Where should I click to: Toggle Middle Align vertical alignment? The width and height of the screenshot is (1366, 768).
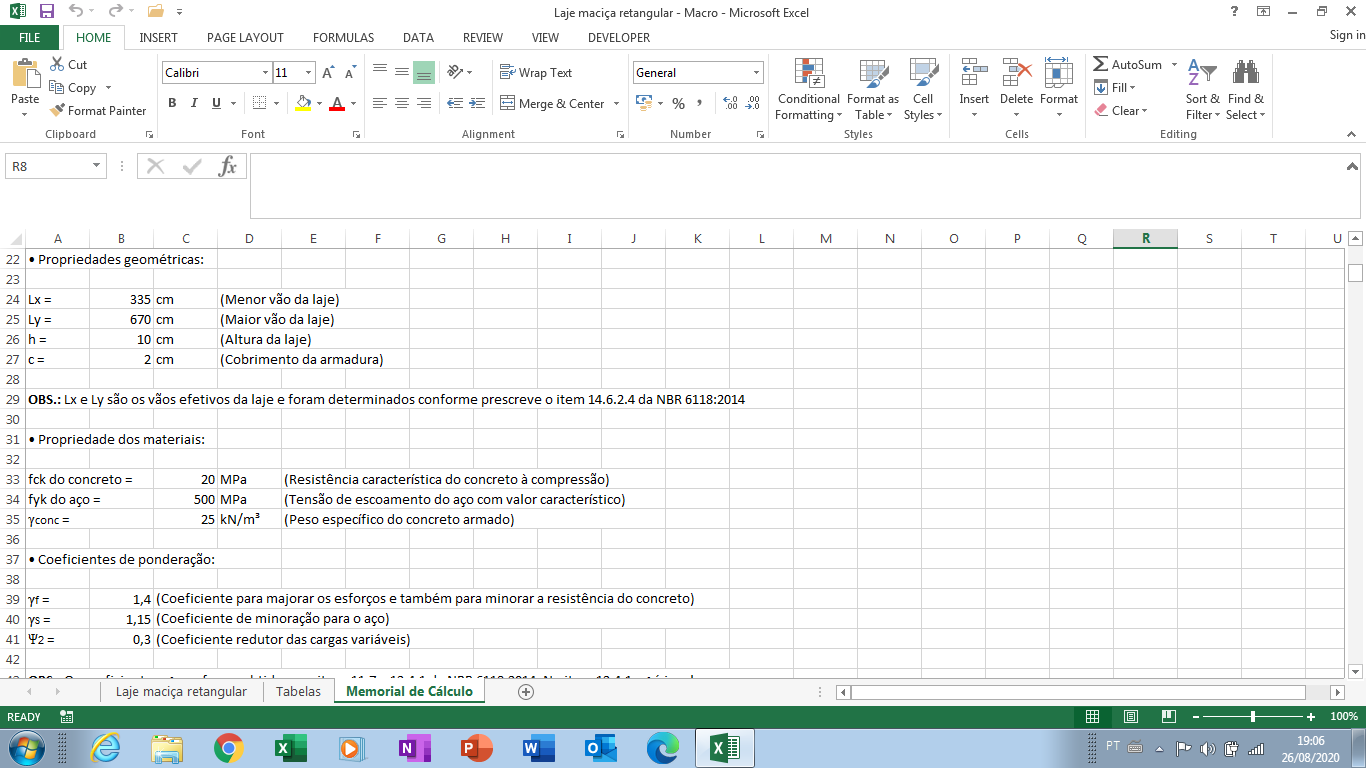click(401, 73)
